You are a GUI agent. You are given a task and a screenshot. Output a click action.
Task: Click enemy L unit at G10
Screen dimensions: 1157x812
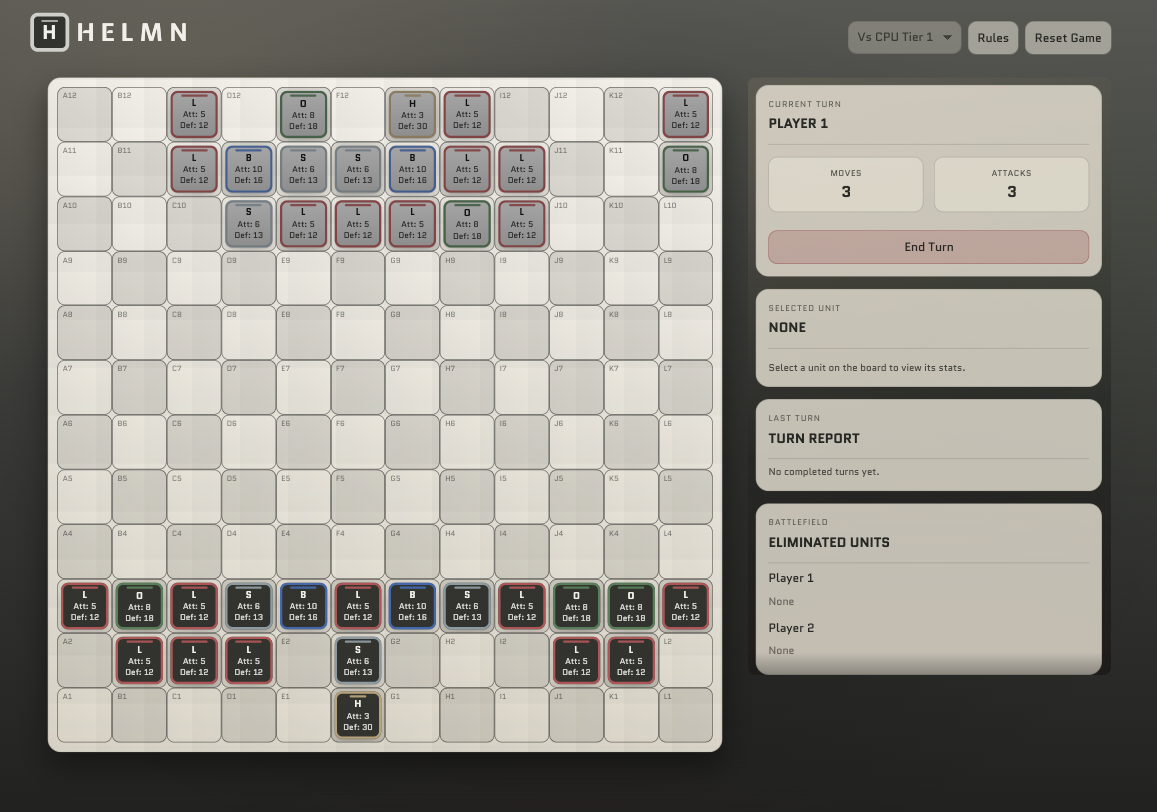click(x=412, y=224)
